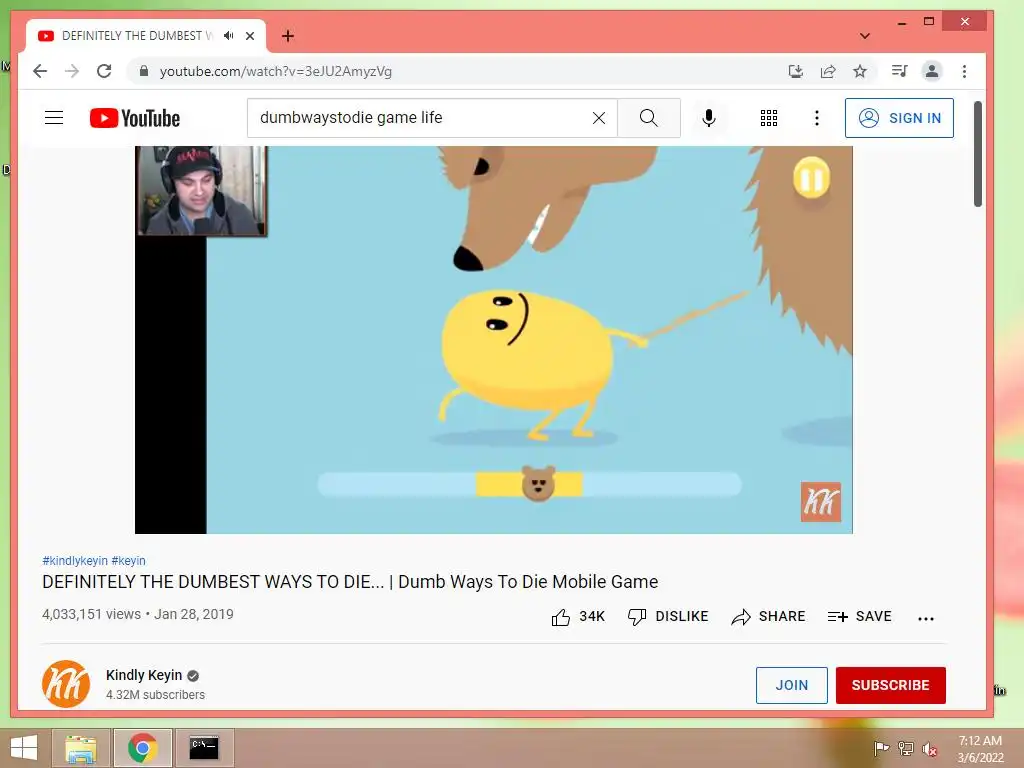
Task: Open media control icon in Chrome toolbar
Action: [x=899, y=71]
